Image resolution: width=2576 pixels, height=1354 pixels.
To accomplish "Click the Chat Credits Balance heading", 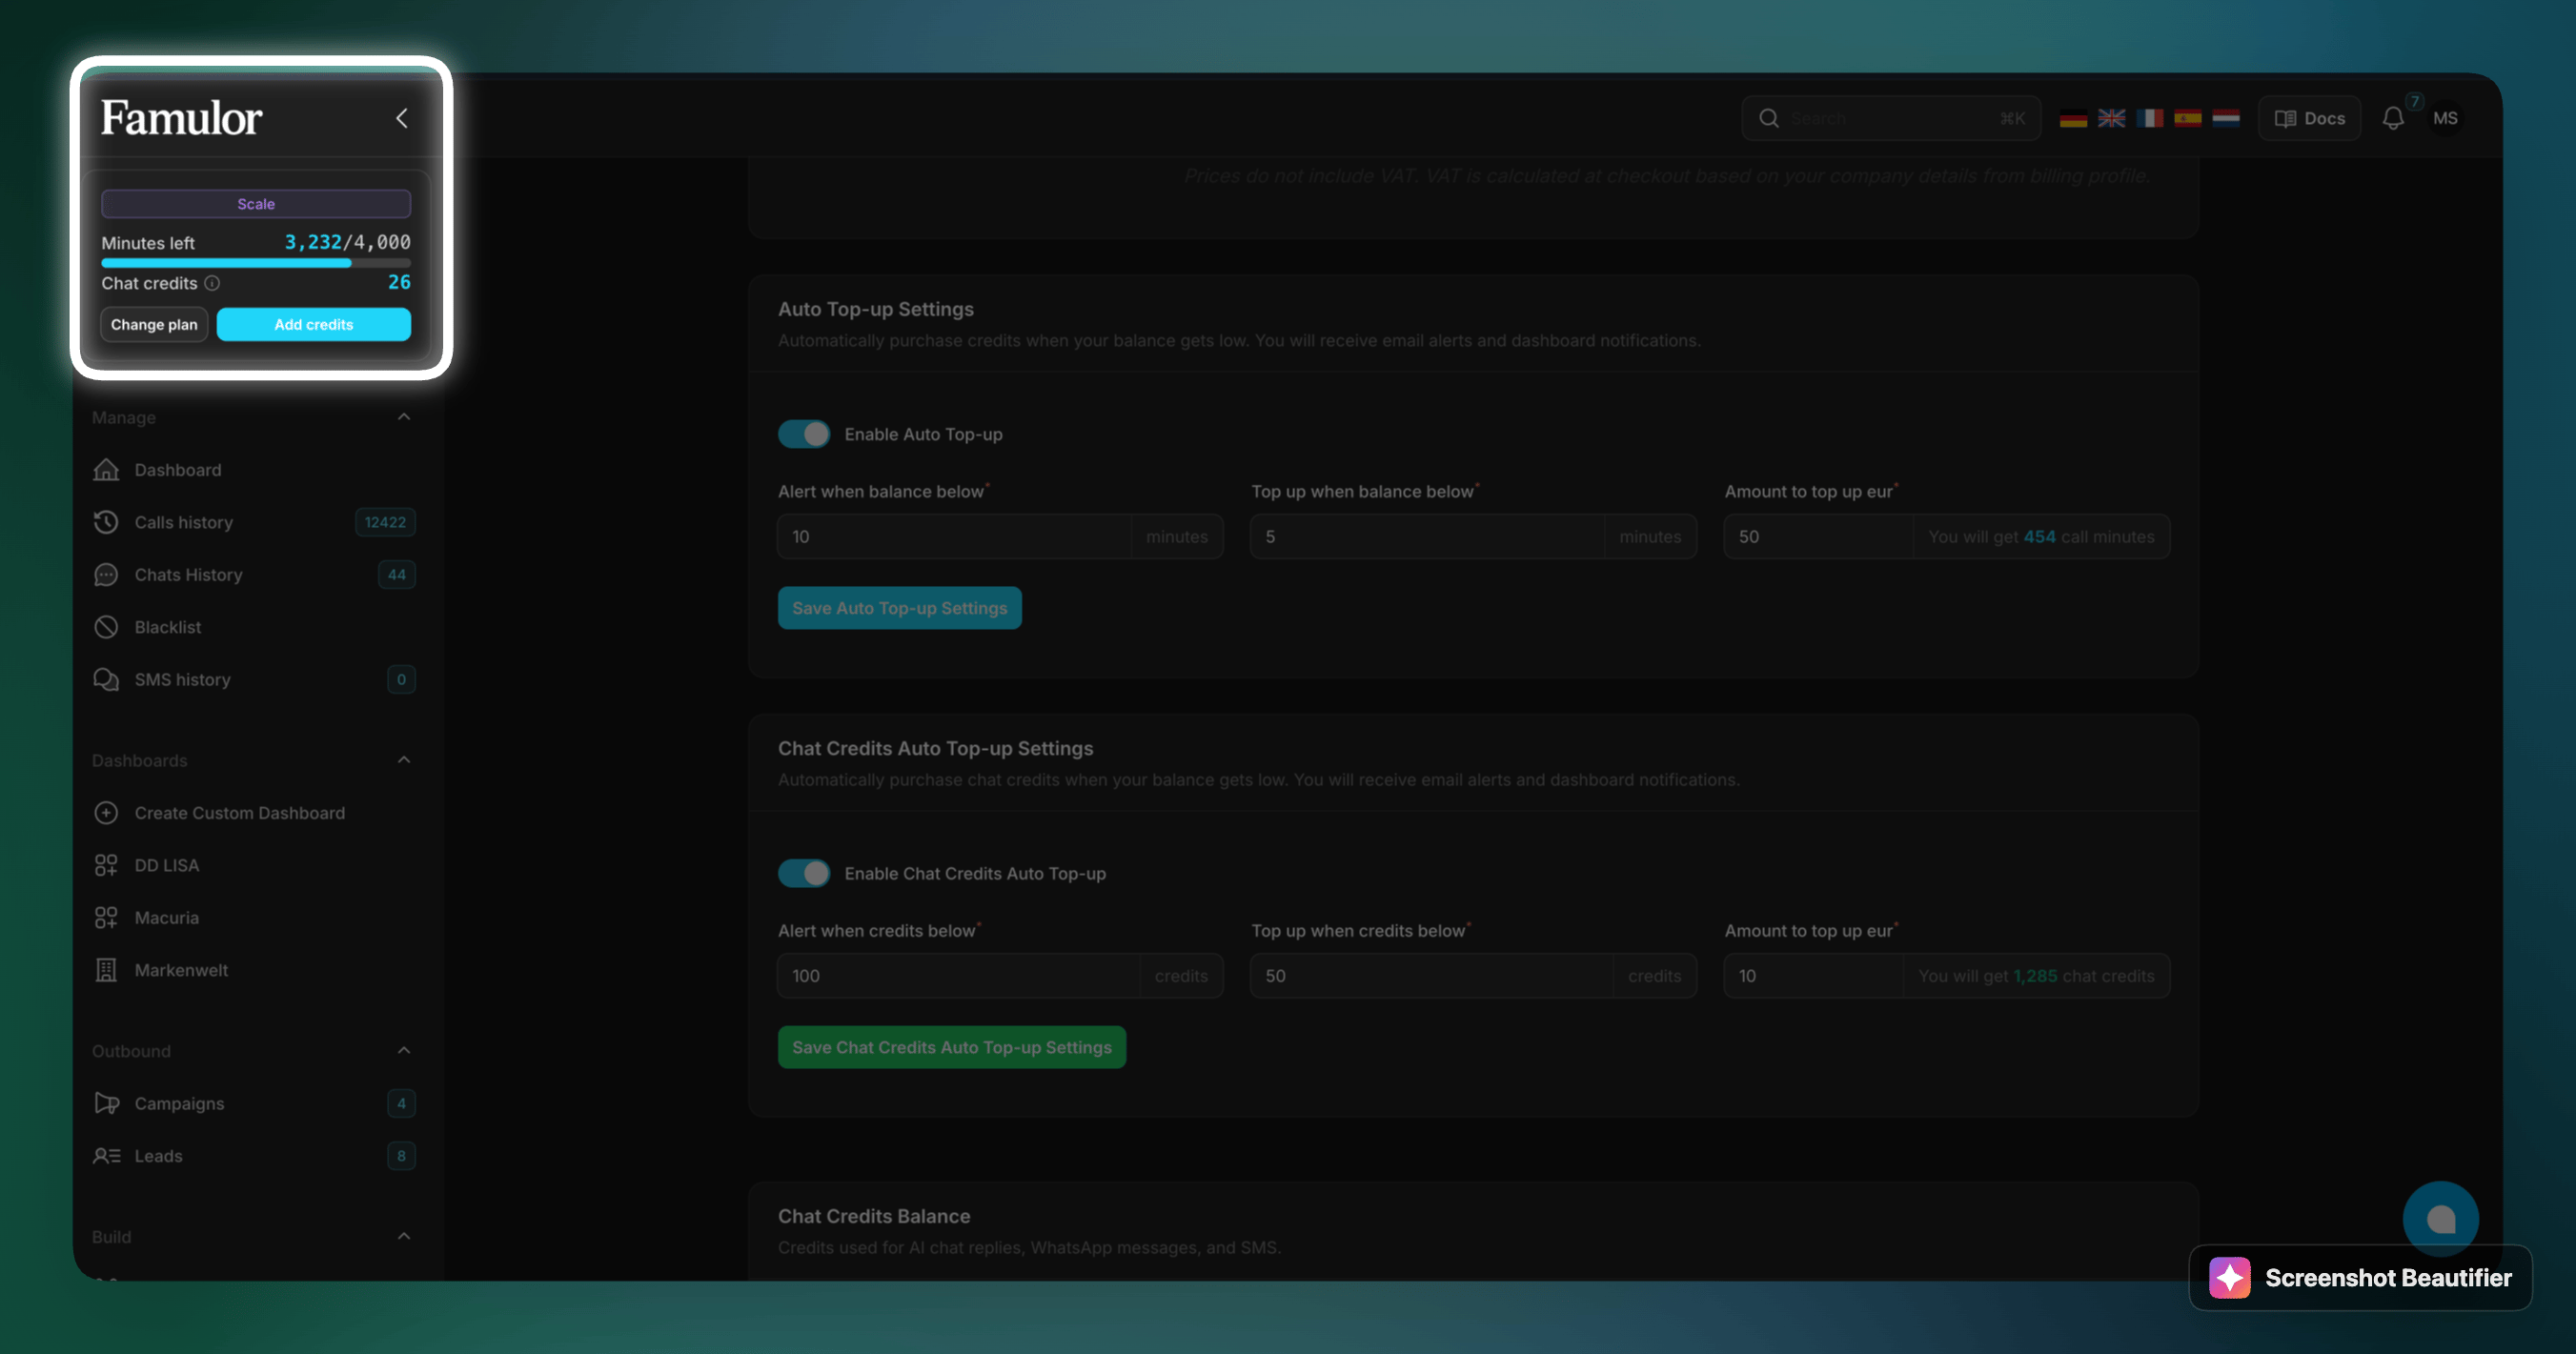I will (874, 1216).
